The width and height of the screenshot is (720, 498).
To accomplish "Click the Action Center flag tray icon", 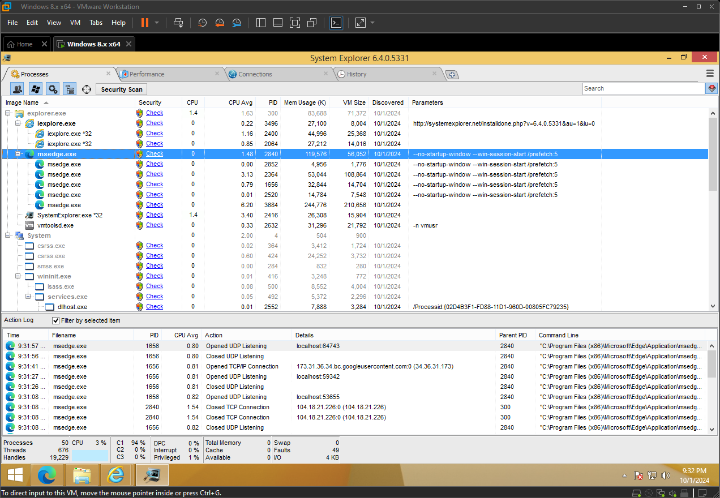I will [638, 476].
